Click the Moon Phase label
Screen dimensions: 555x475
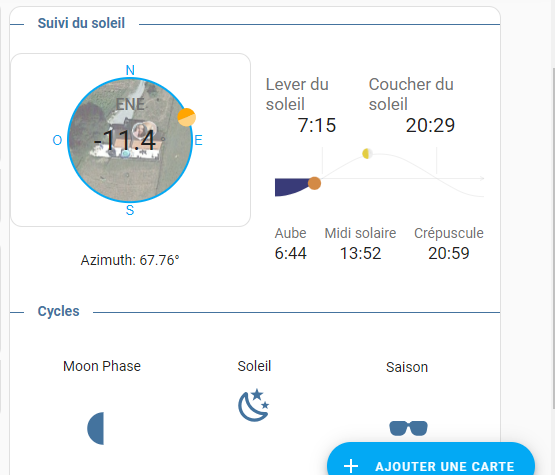102,366
